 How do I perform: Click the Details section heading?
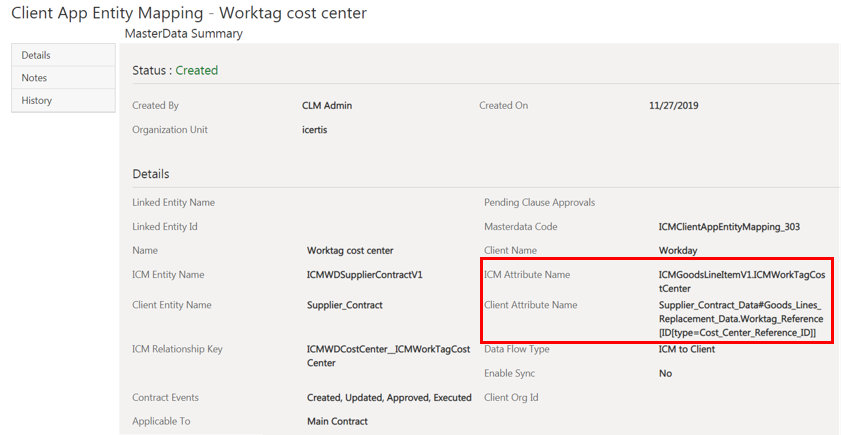[x=151, y=174]
